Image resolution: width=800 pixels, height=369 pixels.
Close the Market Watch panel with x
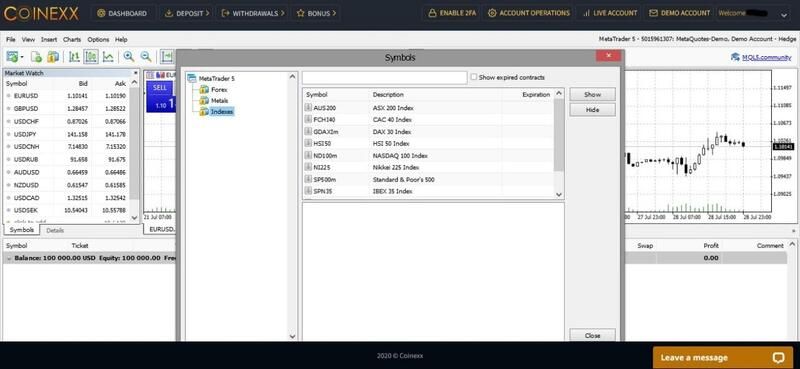135,73
